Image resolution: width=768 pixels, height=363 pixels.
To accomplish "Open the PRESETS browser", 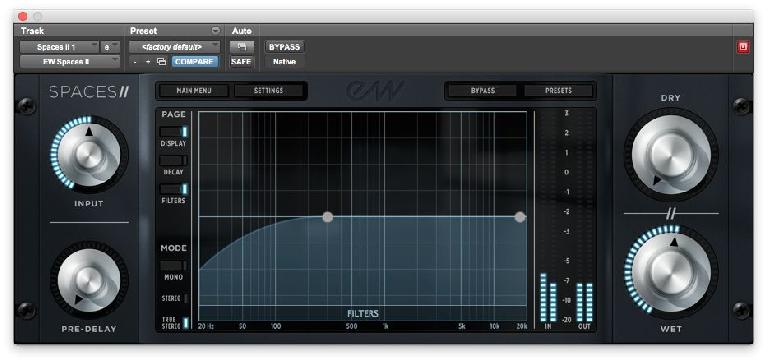I will tap(558, 91).
